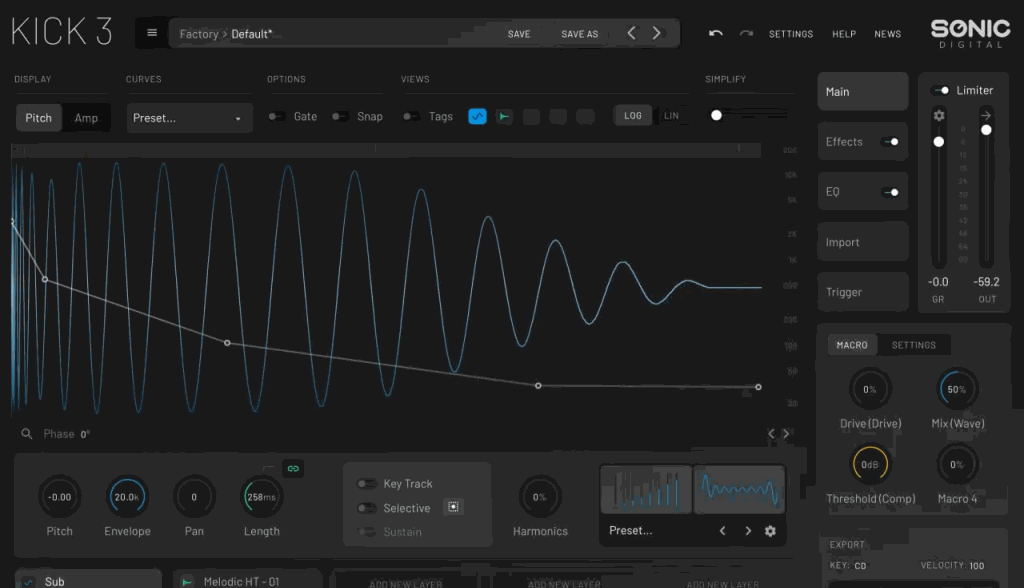The width and height of the screenshot is (1024, 588).
Task: Switch the Limiter off
Action: point(941,90)
